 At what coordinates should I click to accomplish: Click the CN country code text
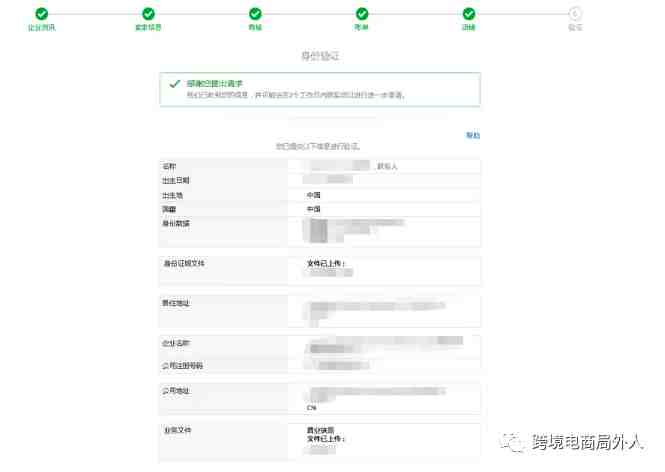coord(312,408)
